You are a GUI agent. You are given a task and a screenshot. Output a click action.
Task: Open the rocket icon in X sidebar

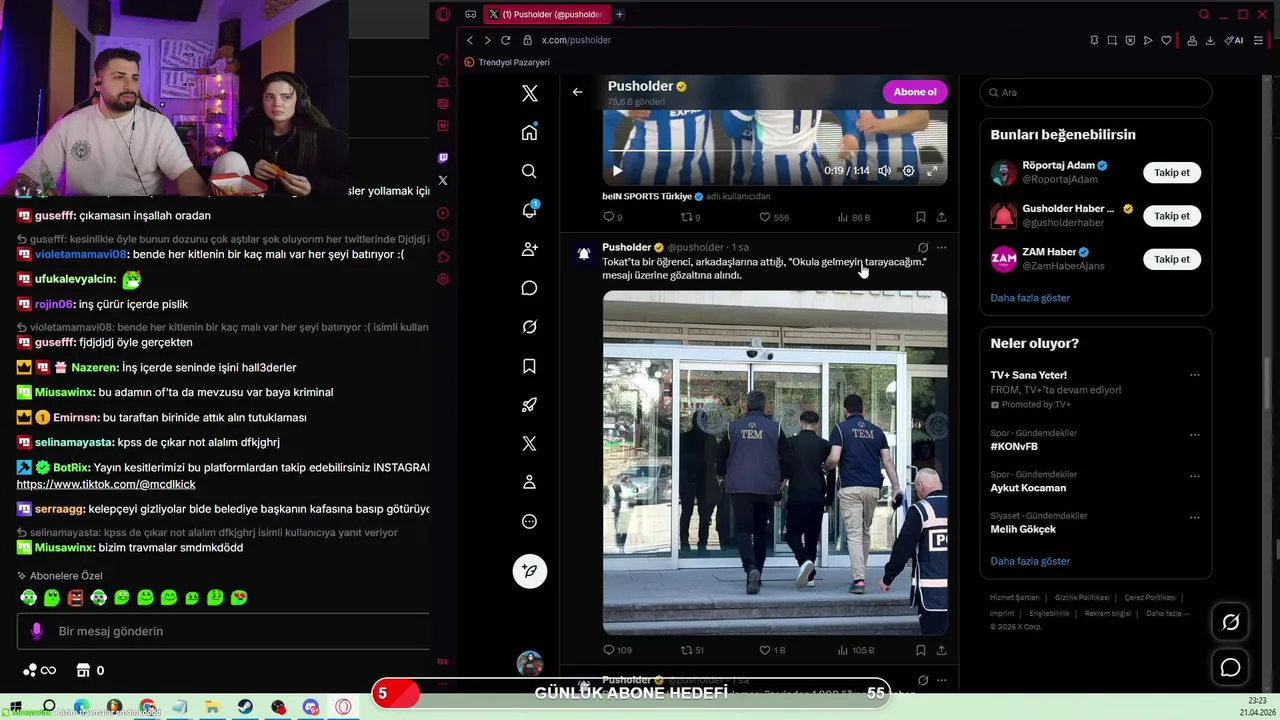click(529, 405)
